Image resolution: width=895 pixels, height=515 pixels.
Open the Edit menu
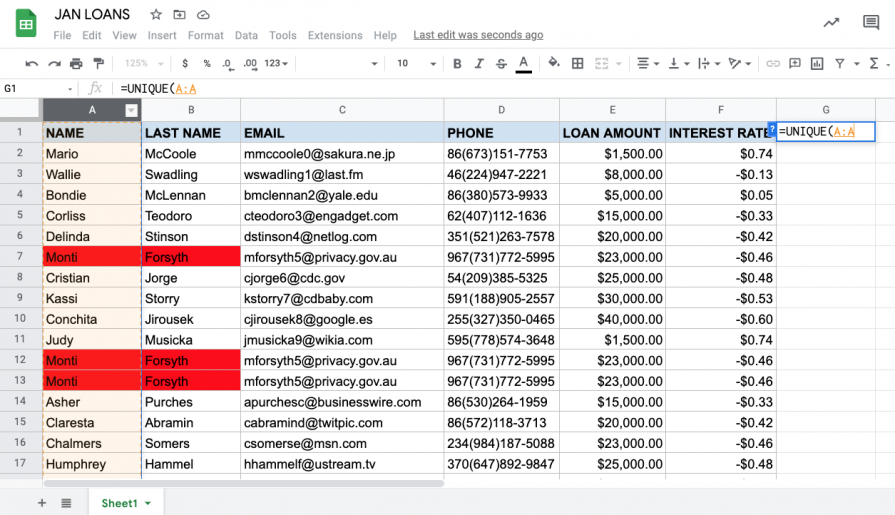tap(91, 35)
